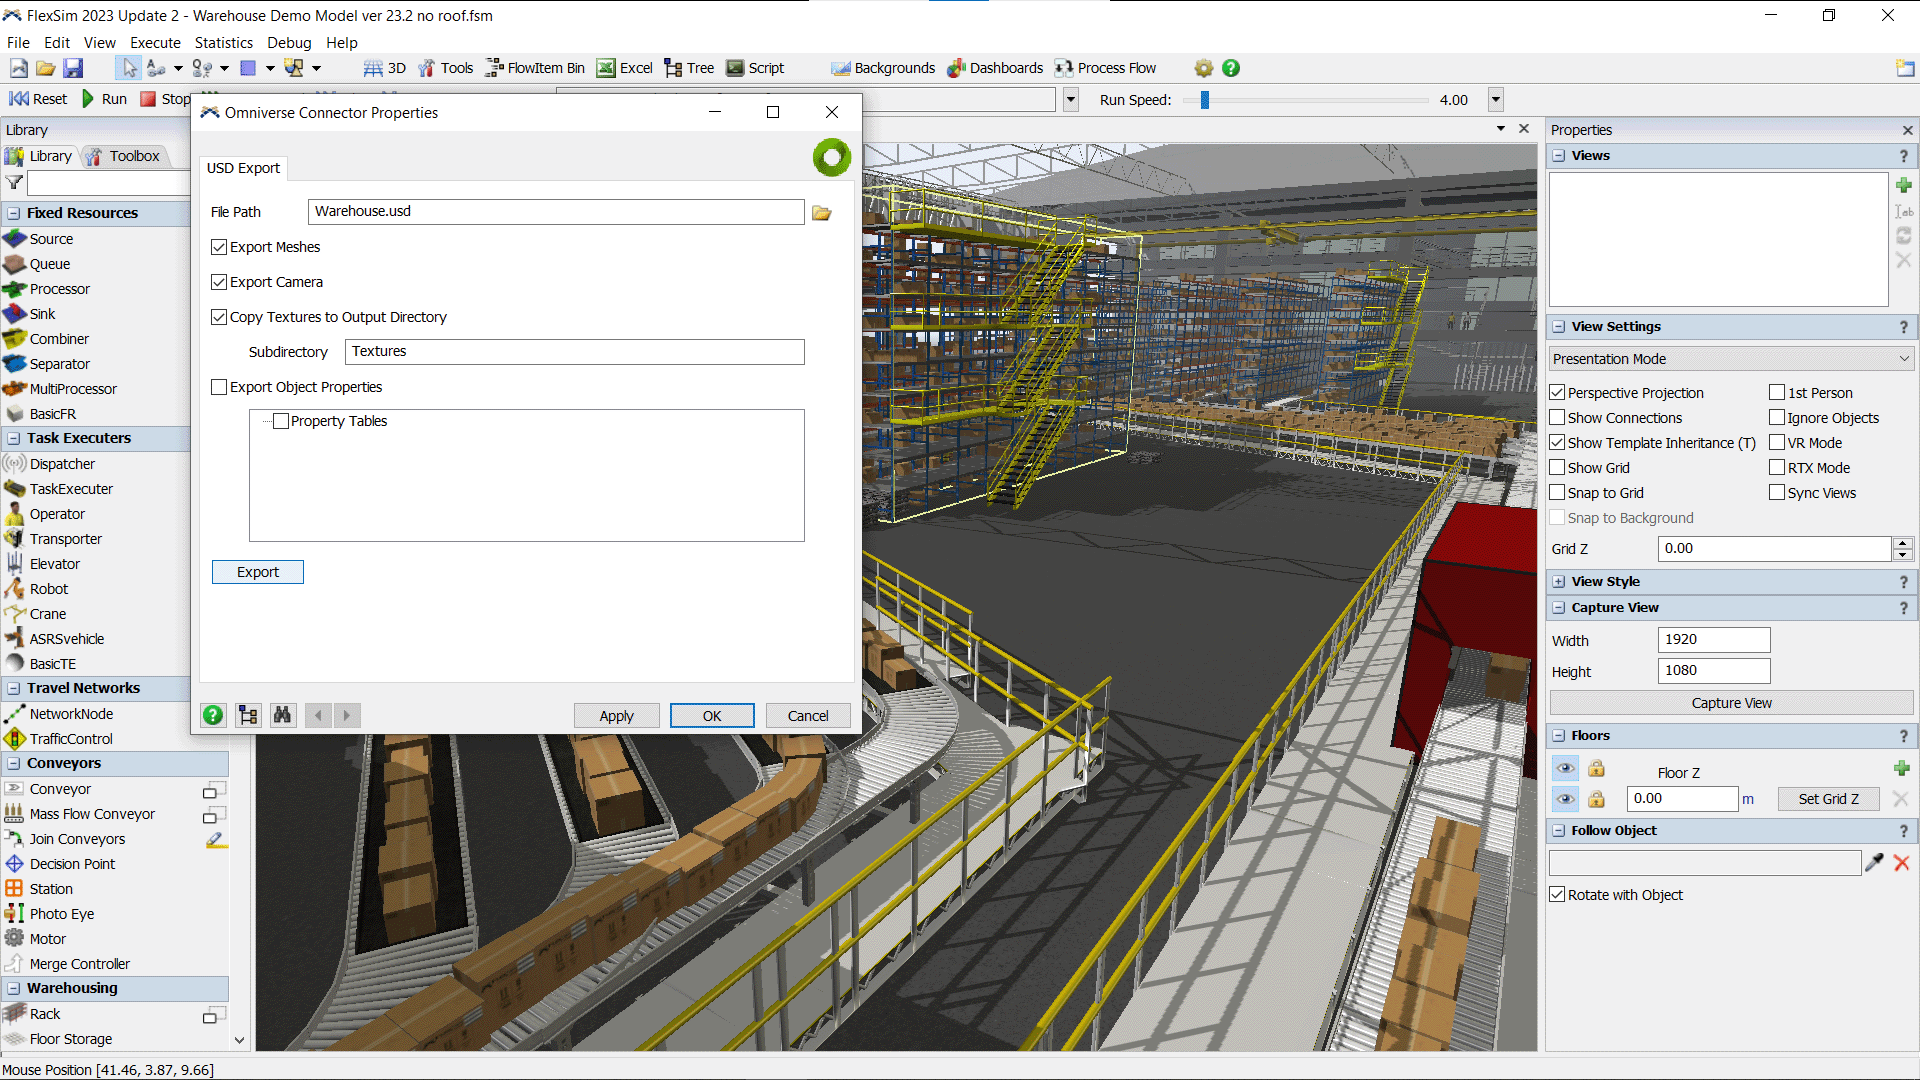Click the File Path input field
The height and width of the screenshot is (1080, 1920).
click(x=554, y=211)
